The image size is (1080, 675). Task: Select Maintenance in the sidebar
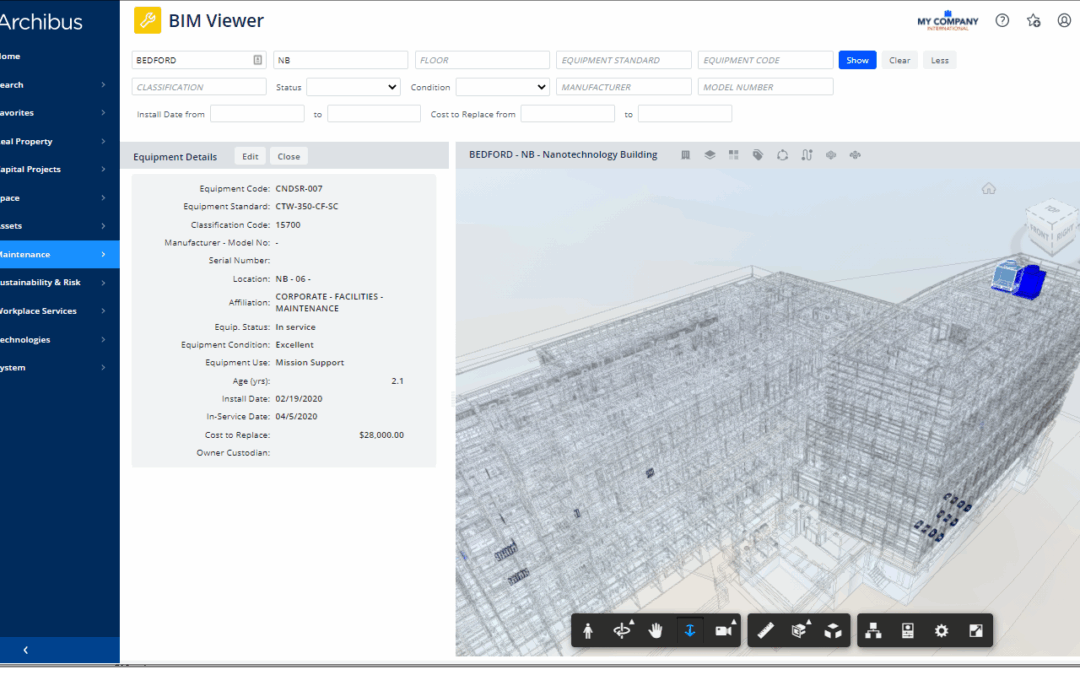click(59, 254)
